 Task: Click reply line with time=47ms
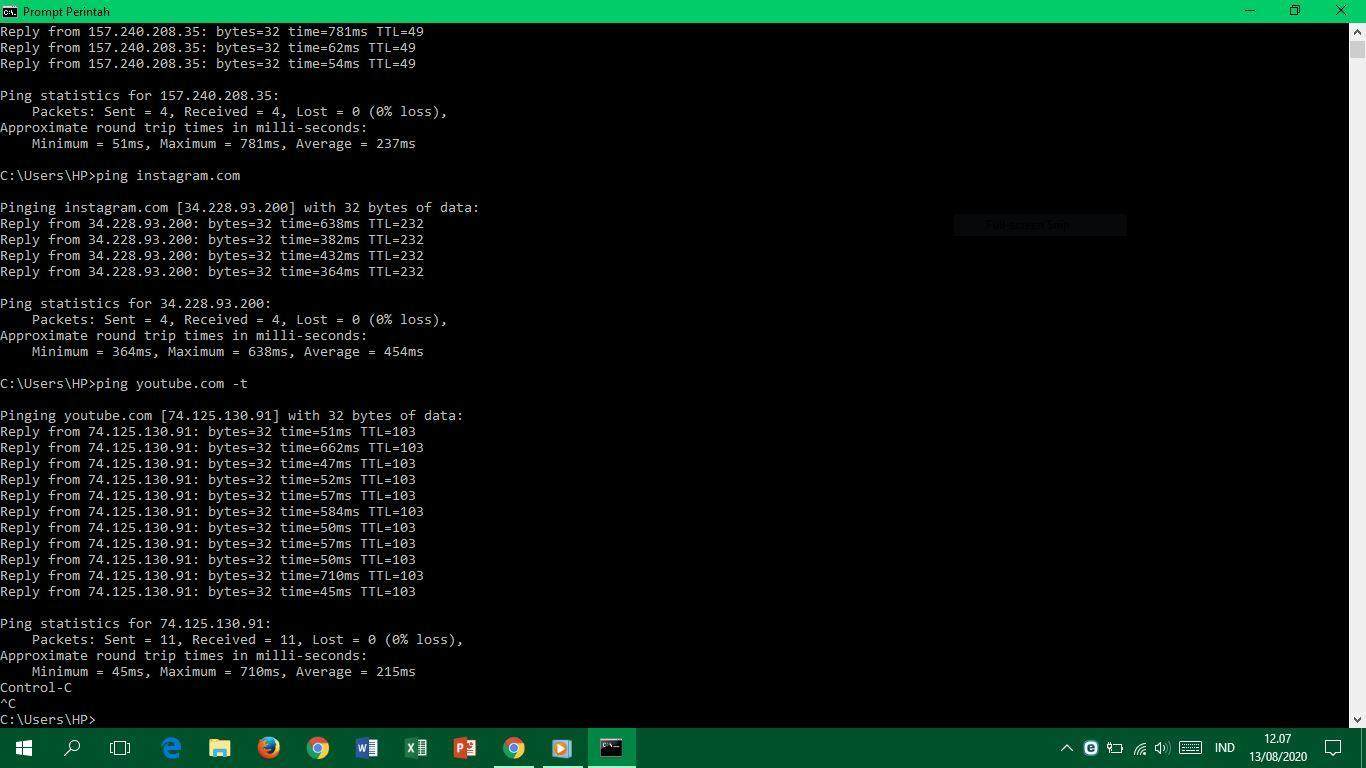[x=208, y=464]
